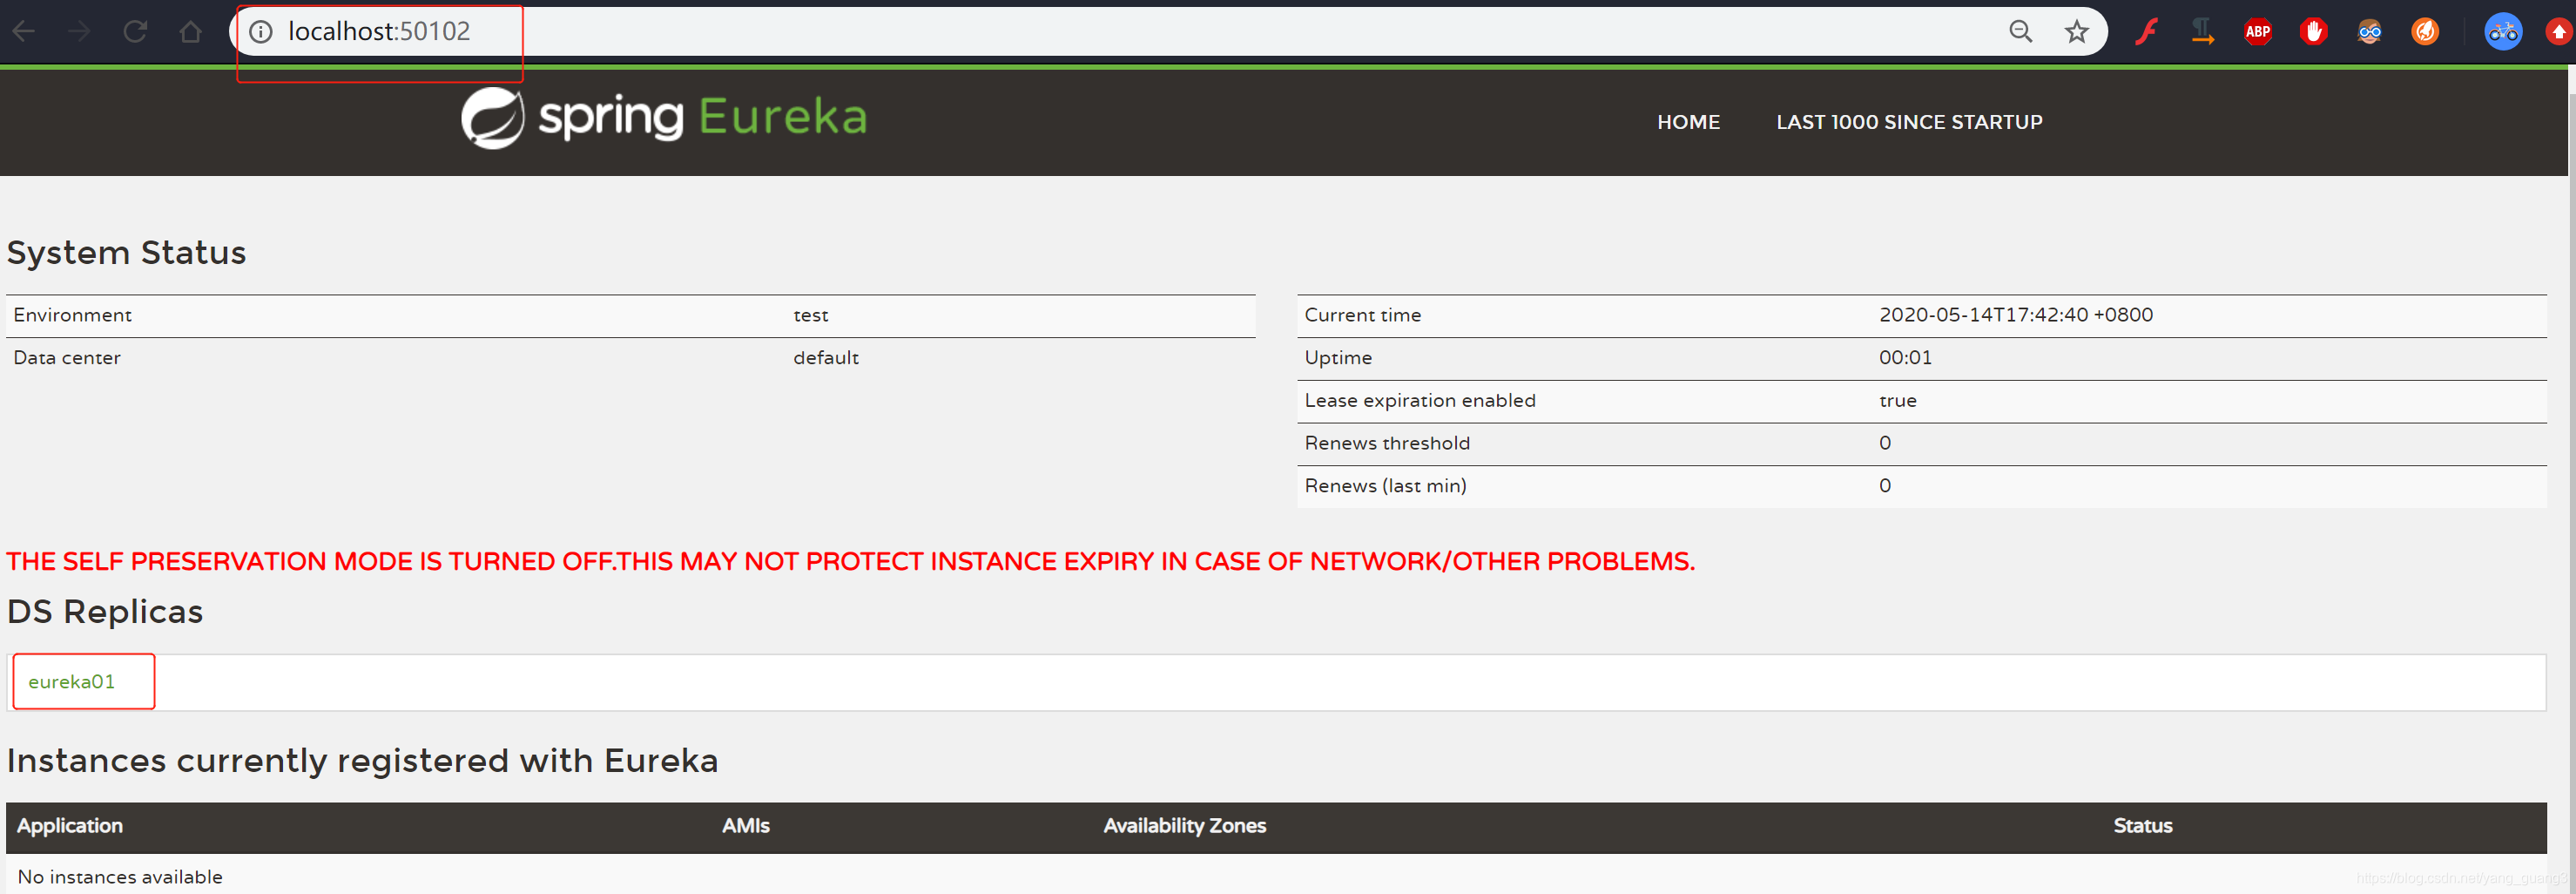Click 'Instances currently registered with Eureka' heading
Screen dimensions: 2576x894
point(362,760)
